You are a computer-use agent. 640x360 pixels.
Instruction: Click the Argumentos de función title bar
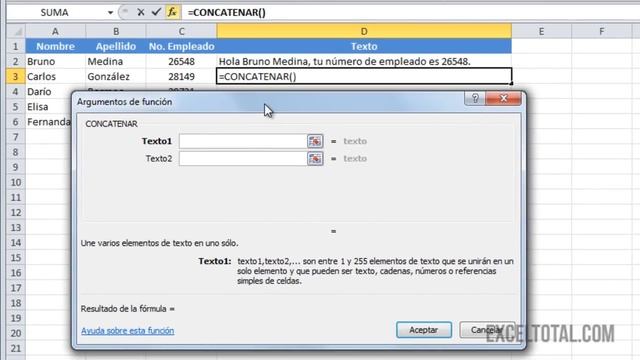[269, 102]
